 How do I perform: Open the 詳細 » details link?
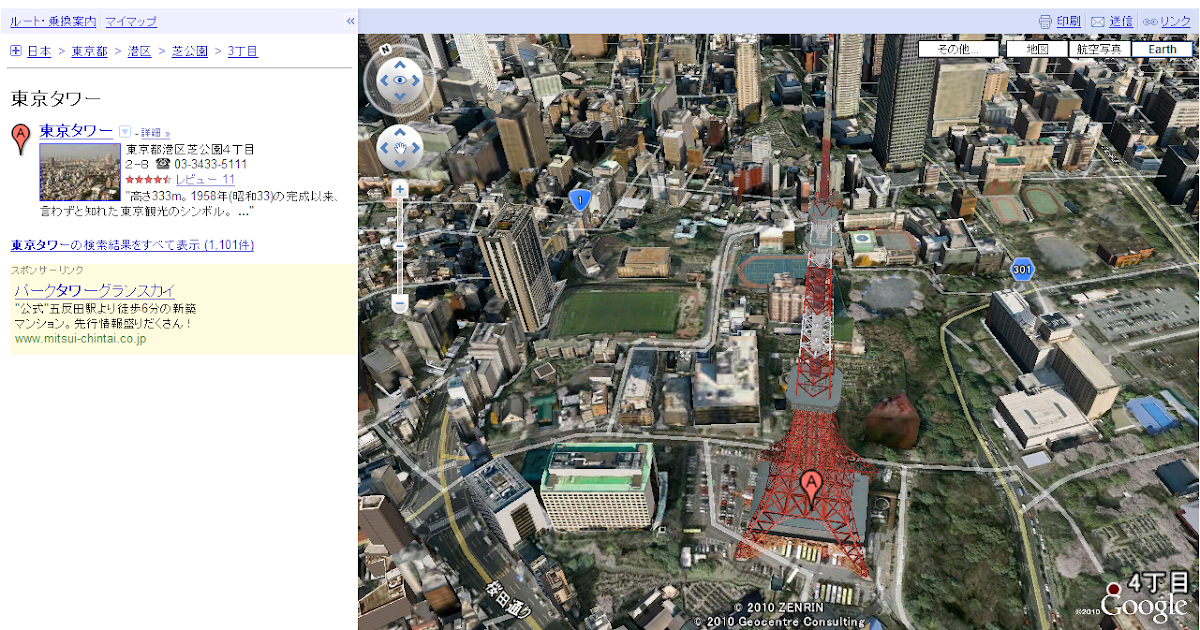pyautogui.click(x=155, y=132)
